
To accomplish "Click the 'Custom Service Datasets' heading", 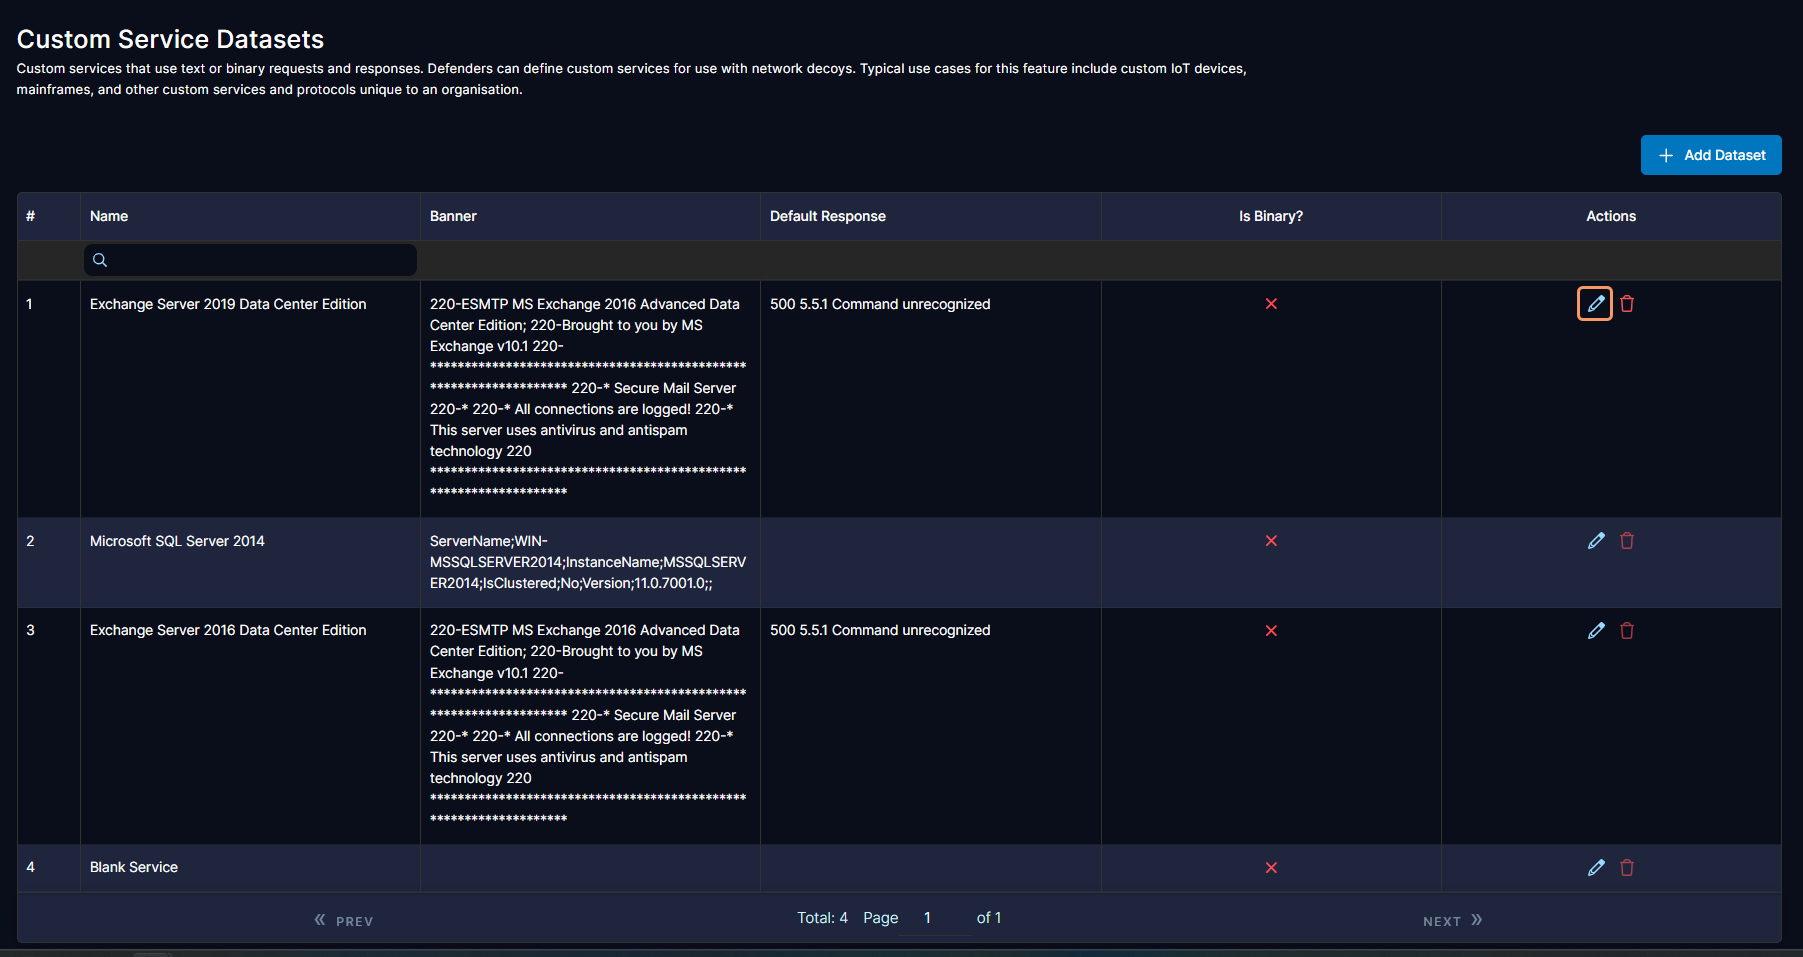I will click(170, 39).
